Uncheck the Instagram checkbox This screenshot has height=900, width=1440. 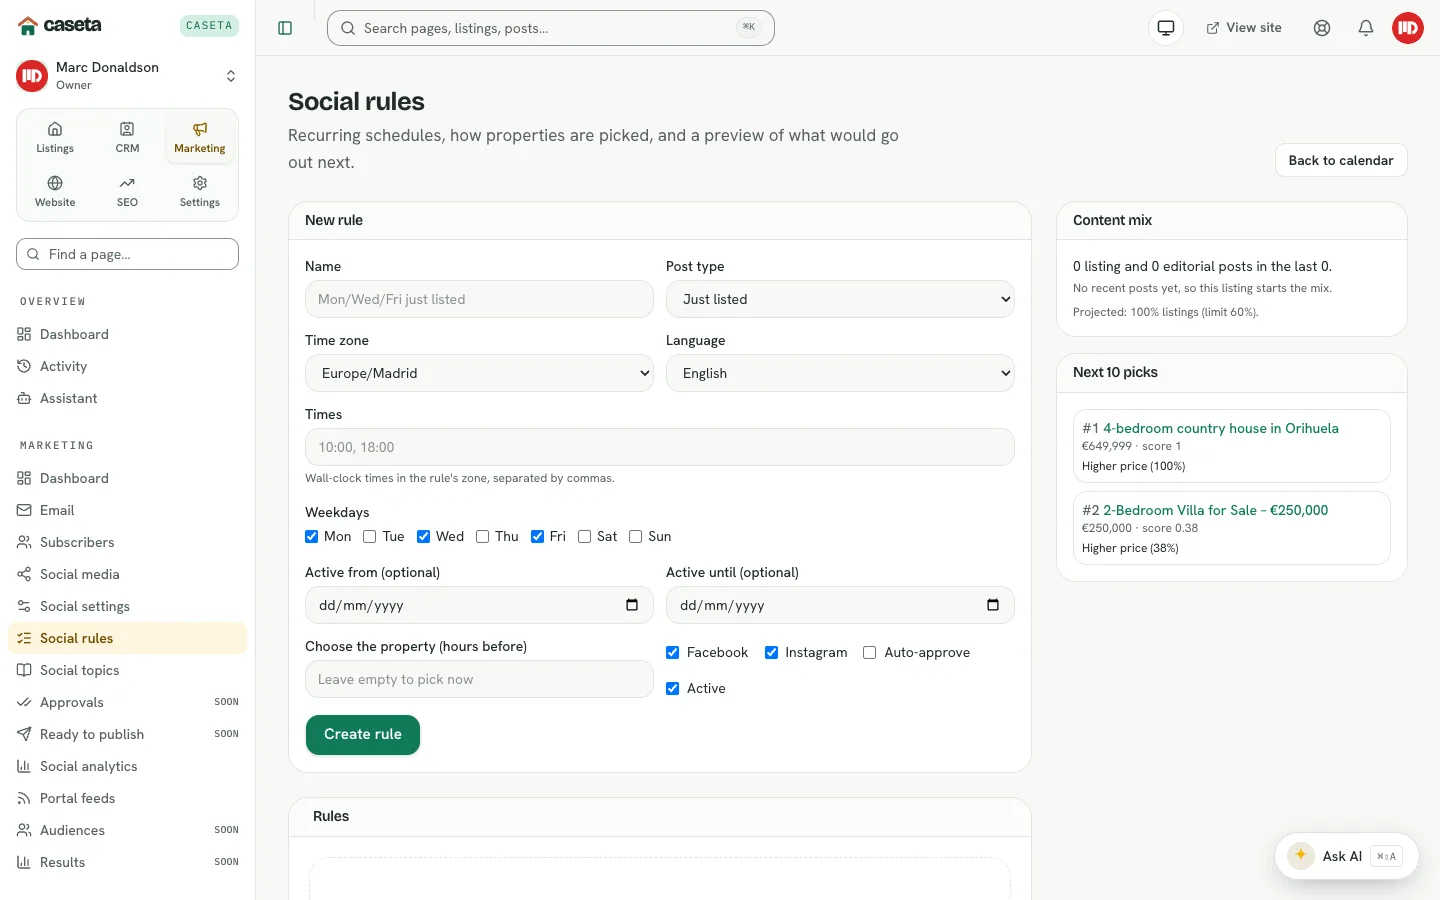pos(772,653)
